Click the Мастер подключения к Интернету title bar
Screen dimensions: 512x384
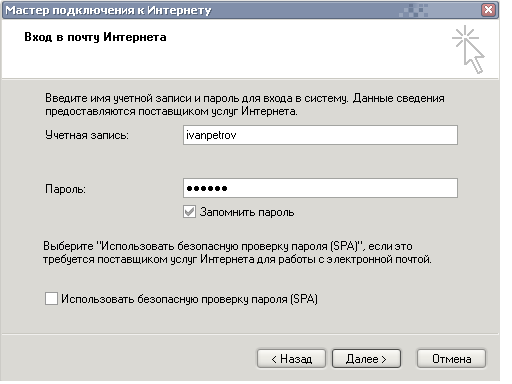tap(233, 10)
